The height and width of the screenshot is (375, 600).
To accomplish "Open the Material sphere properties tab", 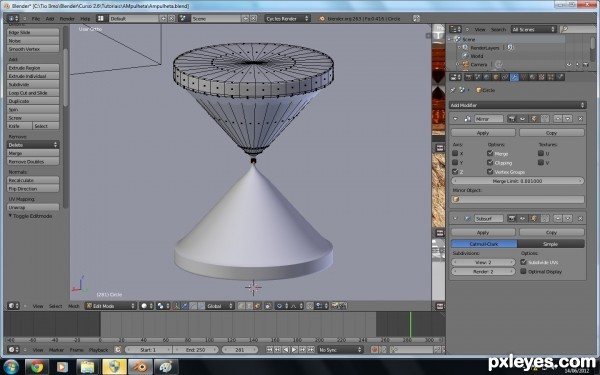I will coord(532,77).
